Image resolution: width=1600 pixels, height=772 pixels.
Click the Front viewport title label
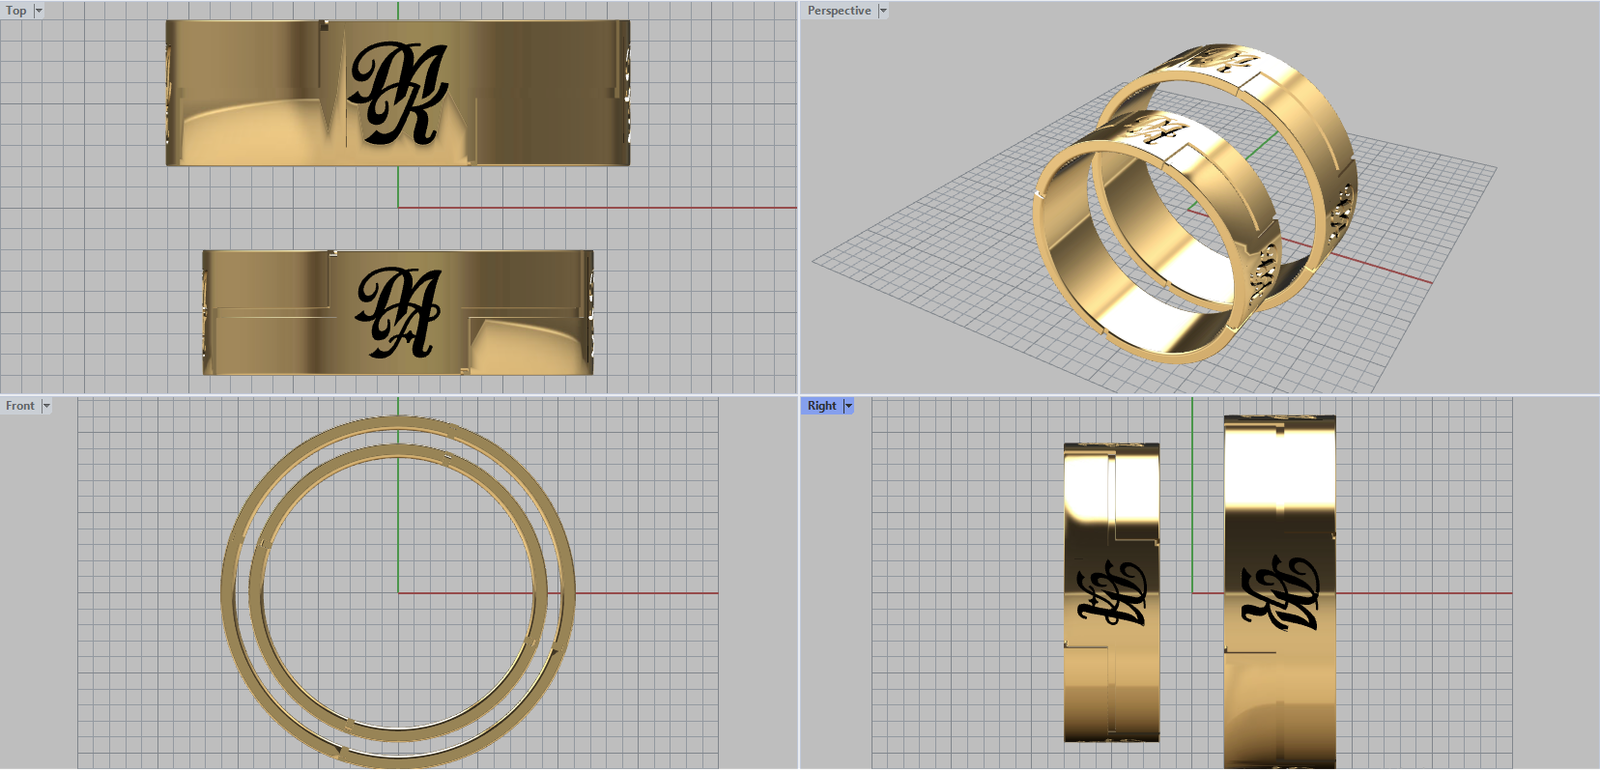click(x=20, y=406)
